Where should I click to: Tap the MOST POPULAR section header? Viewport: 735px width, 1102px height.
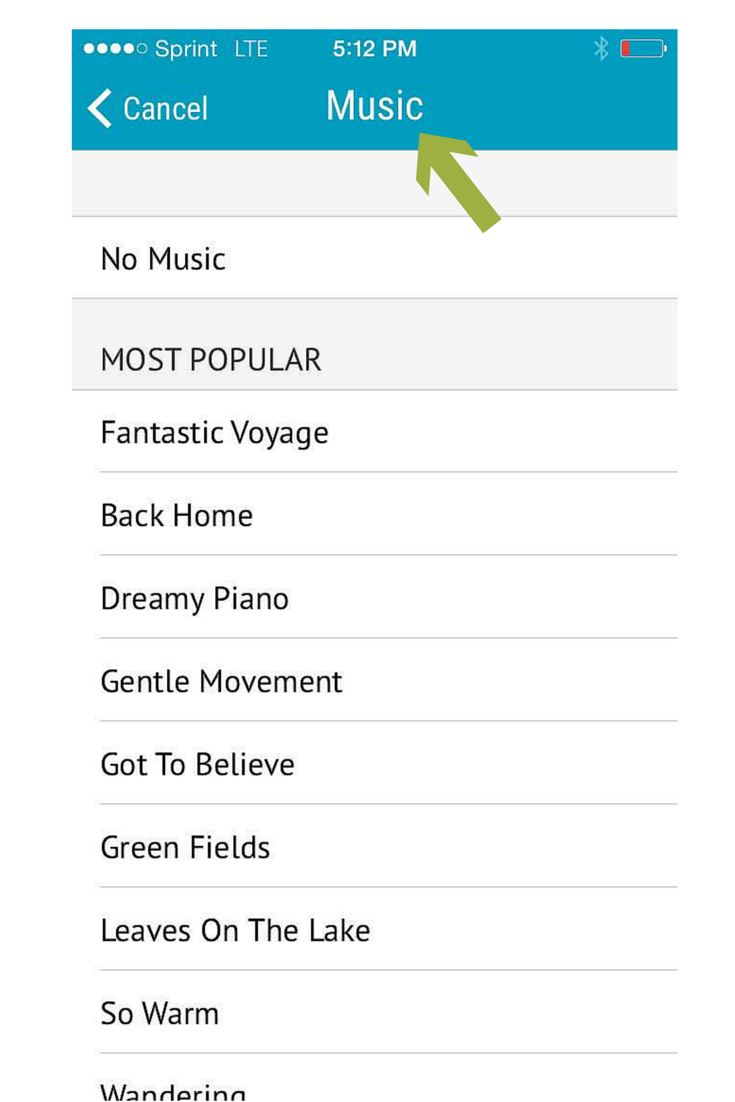point(211,360)
